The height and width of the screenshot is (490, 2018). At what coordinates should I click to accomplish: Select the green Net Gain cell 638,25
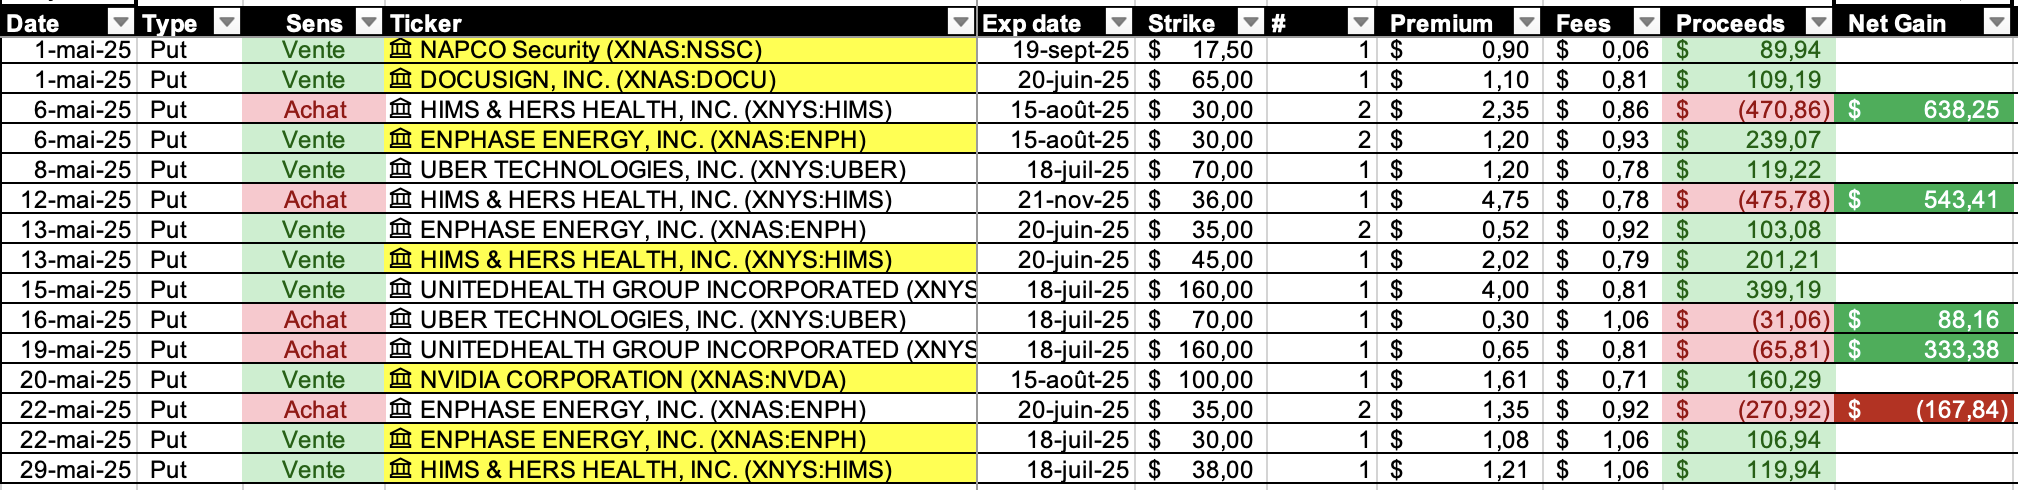1925,109
